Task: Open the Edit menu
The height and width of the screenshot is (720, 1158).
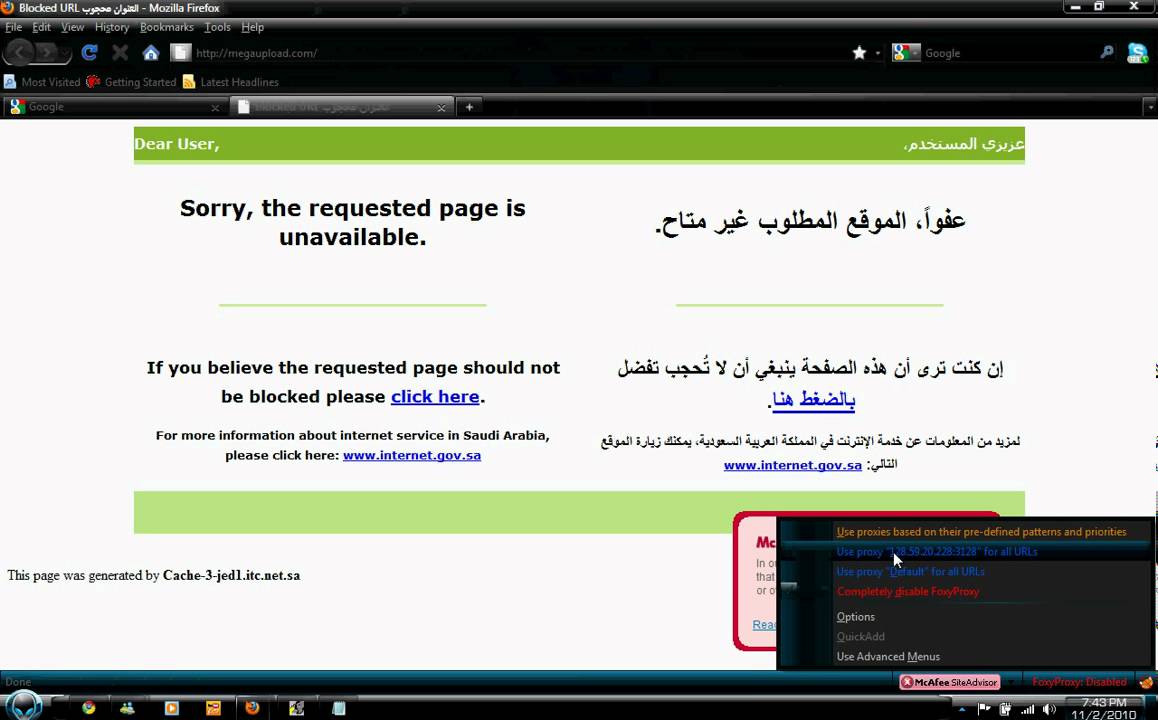Action: click(41, 27)
